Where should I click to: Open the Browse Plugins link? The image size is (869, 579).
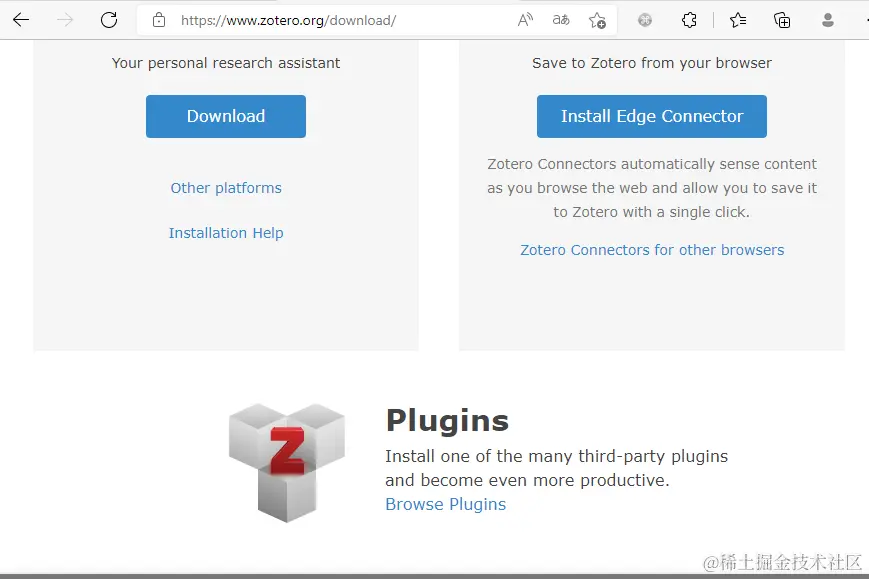click(x=446, y=504)
